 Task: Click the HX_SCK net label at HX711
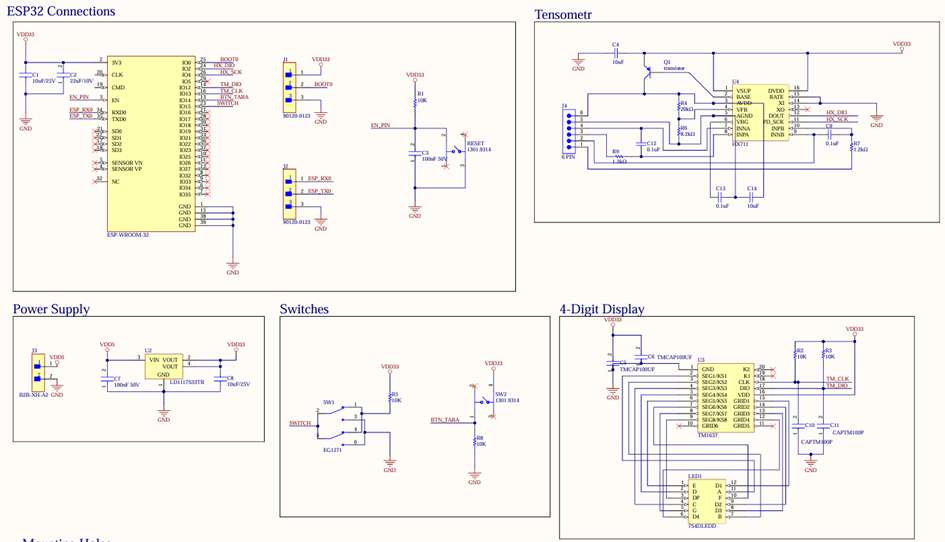click(837, 119)
